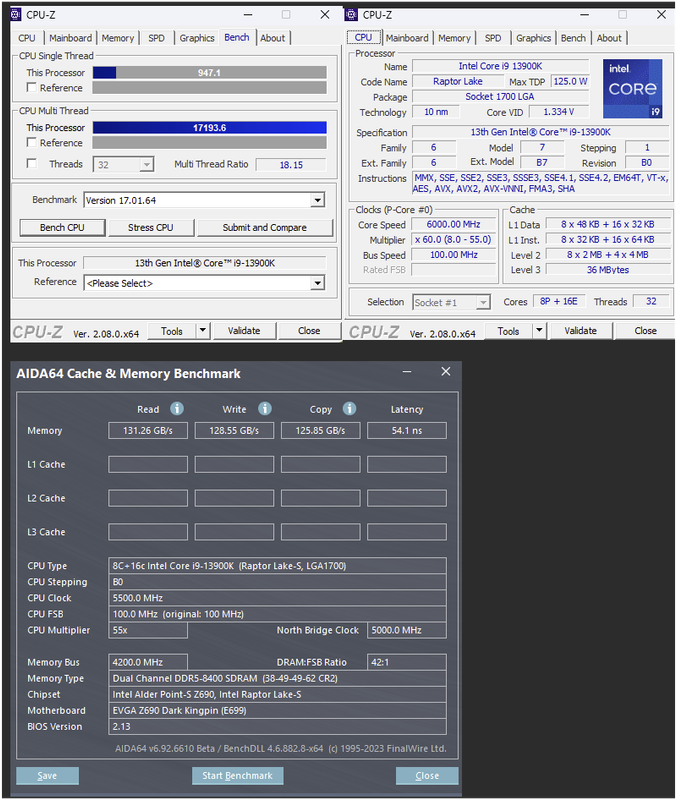Expand Tools dropdown arrow in Bench window

tap(203, 331)
